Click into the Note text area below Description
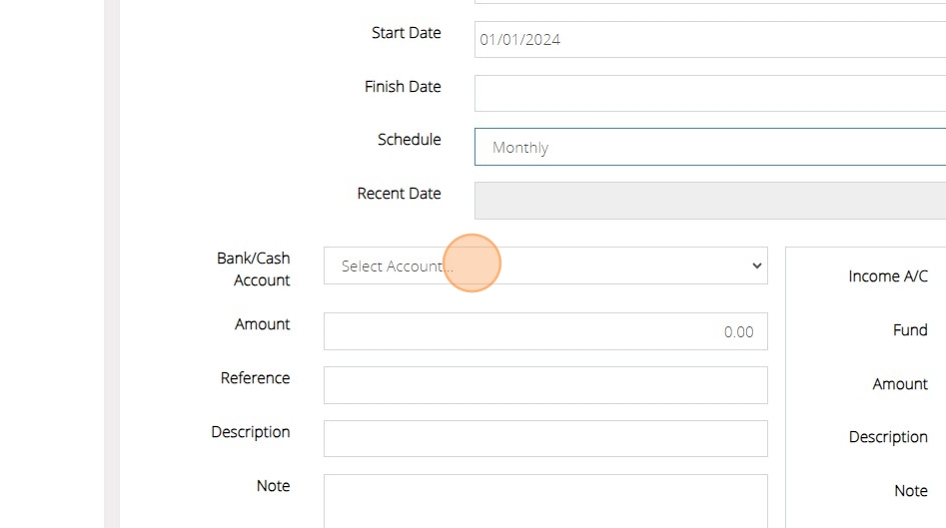The height and width of the screenshot is (528, 946). [x=545, y=500]
